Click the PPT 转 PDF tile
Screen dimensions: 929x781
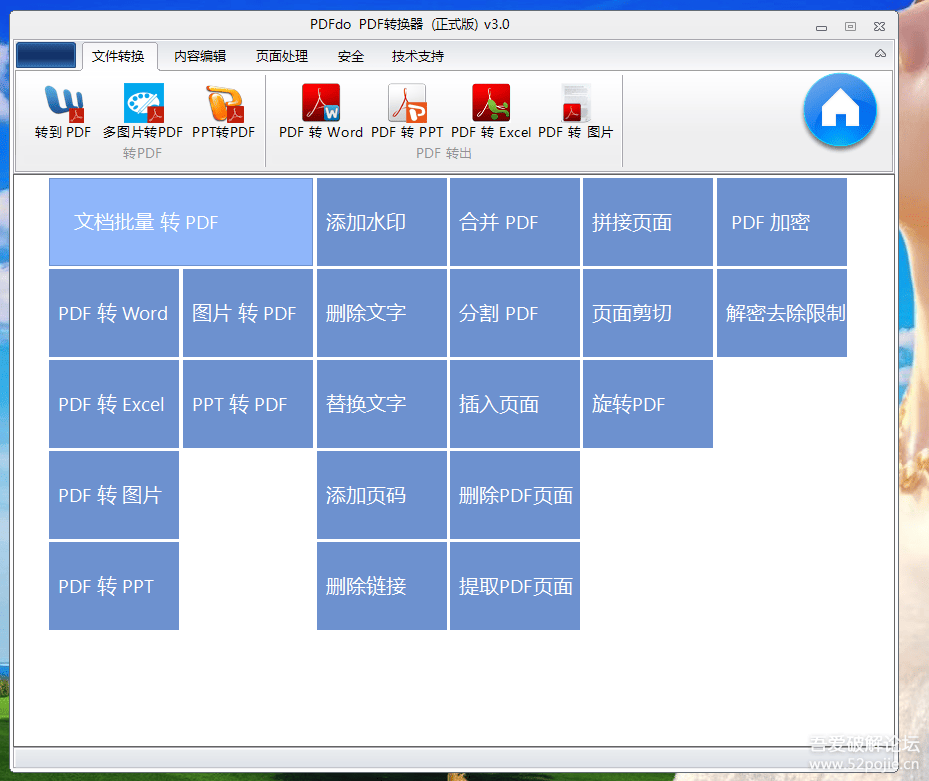(248, 404)
